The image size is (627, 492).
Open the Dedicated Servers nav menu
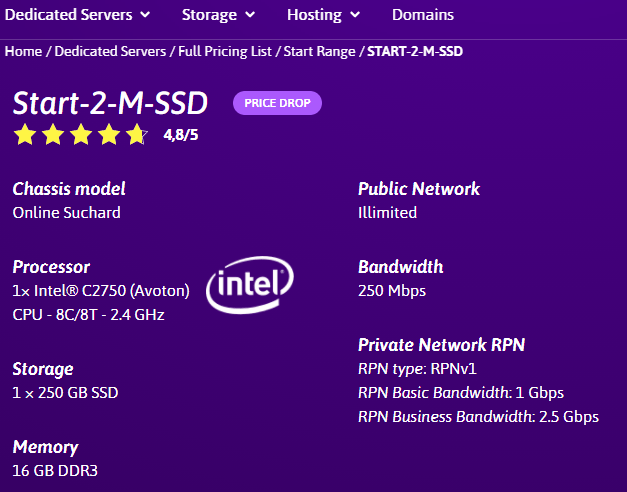coord(68,15)
